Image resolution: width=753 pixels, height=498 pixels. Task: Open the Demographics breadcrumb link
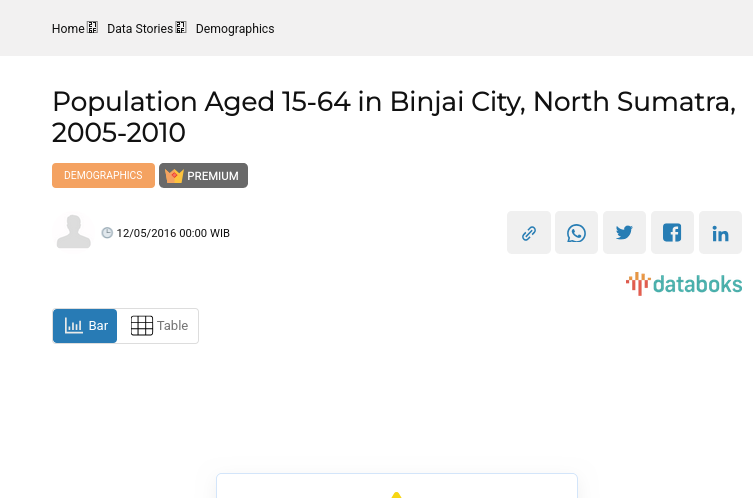tap(235, 29)
